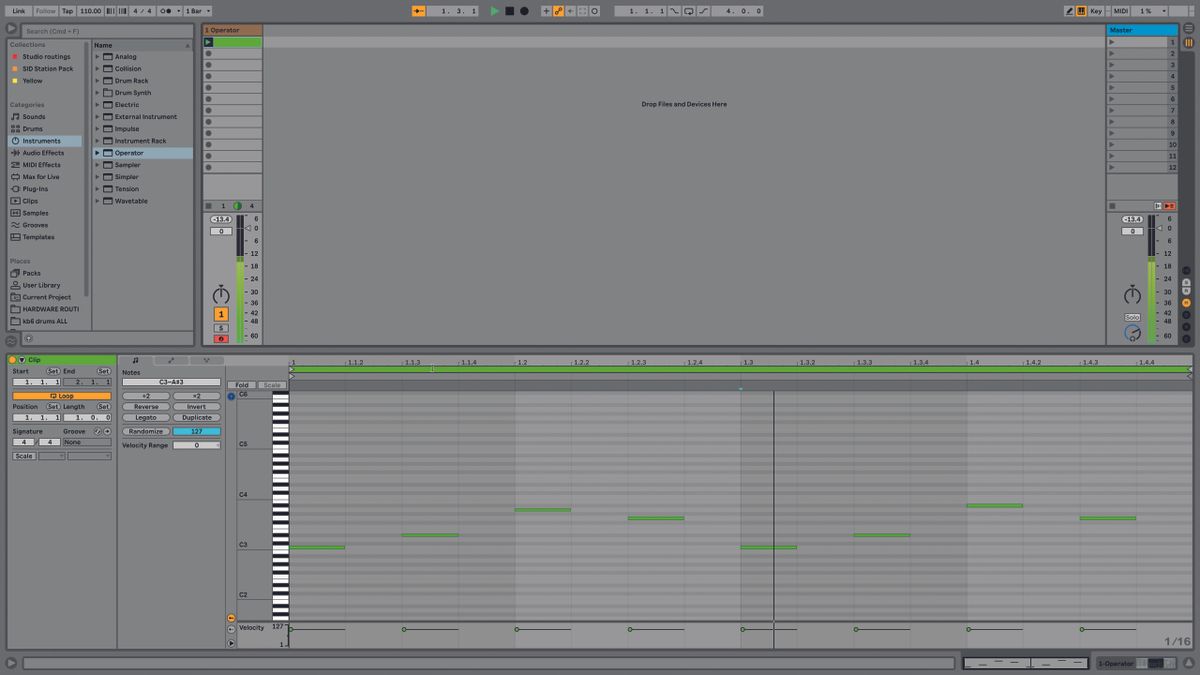This screenshot has width=1200, height=675.
Task: Toggle the orange clip activator circle
Action: pyautogui.click(x=12, y=360)
